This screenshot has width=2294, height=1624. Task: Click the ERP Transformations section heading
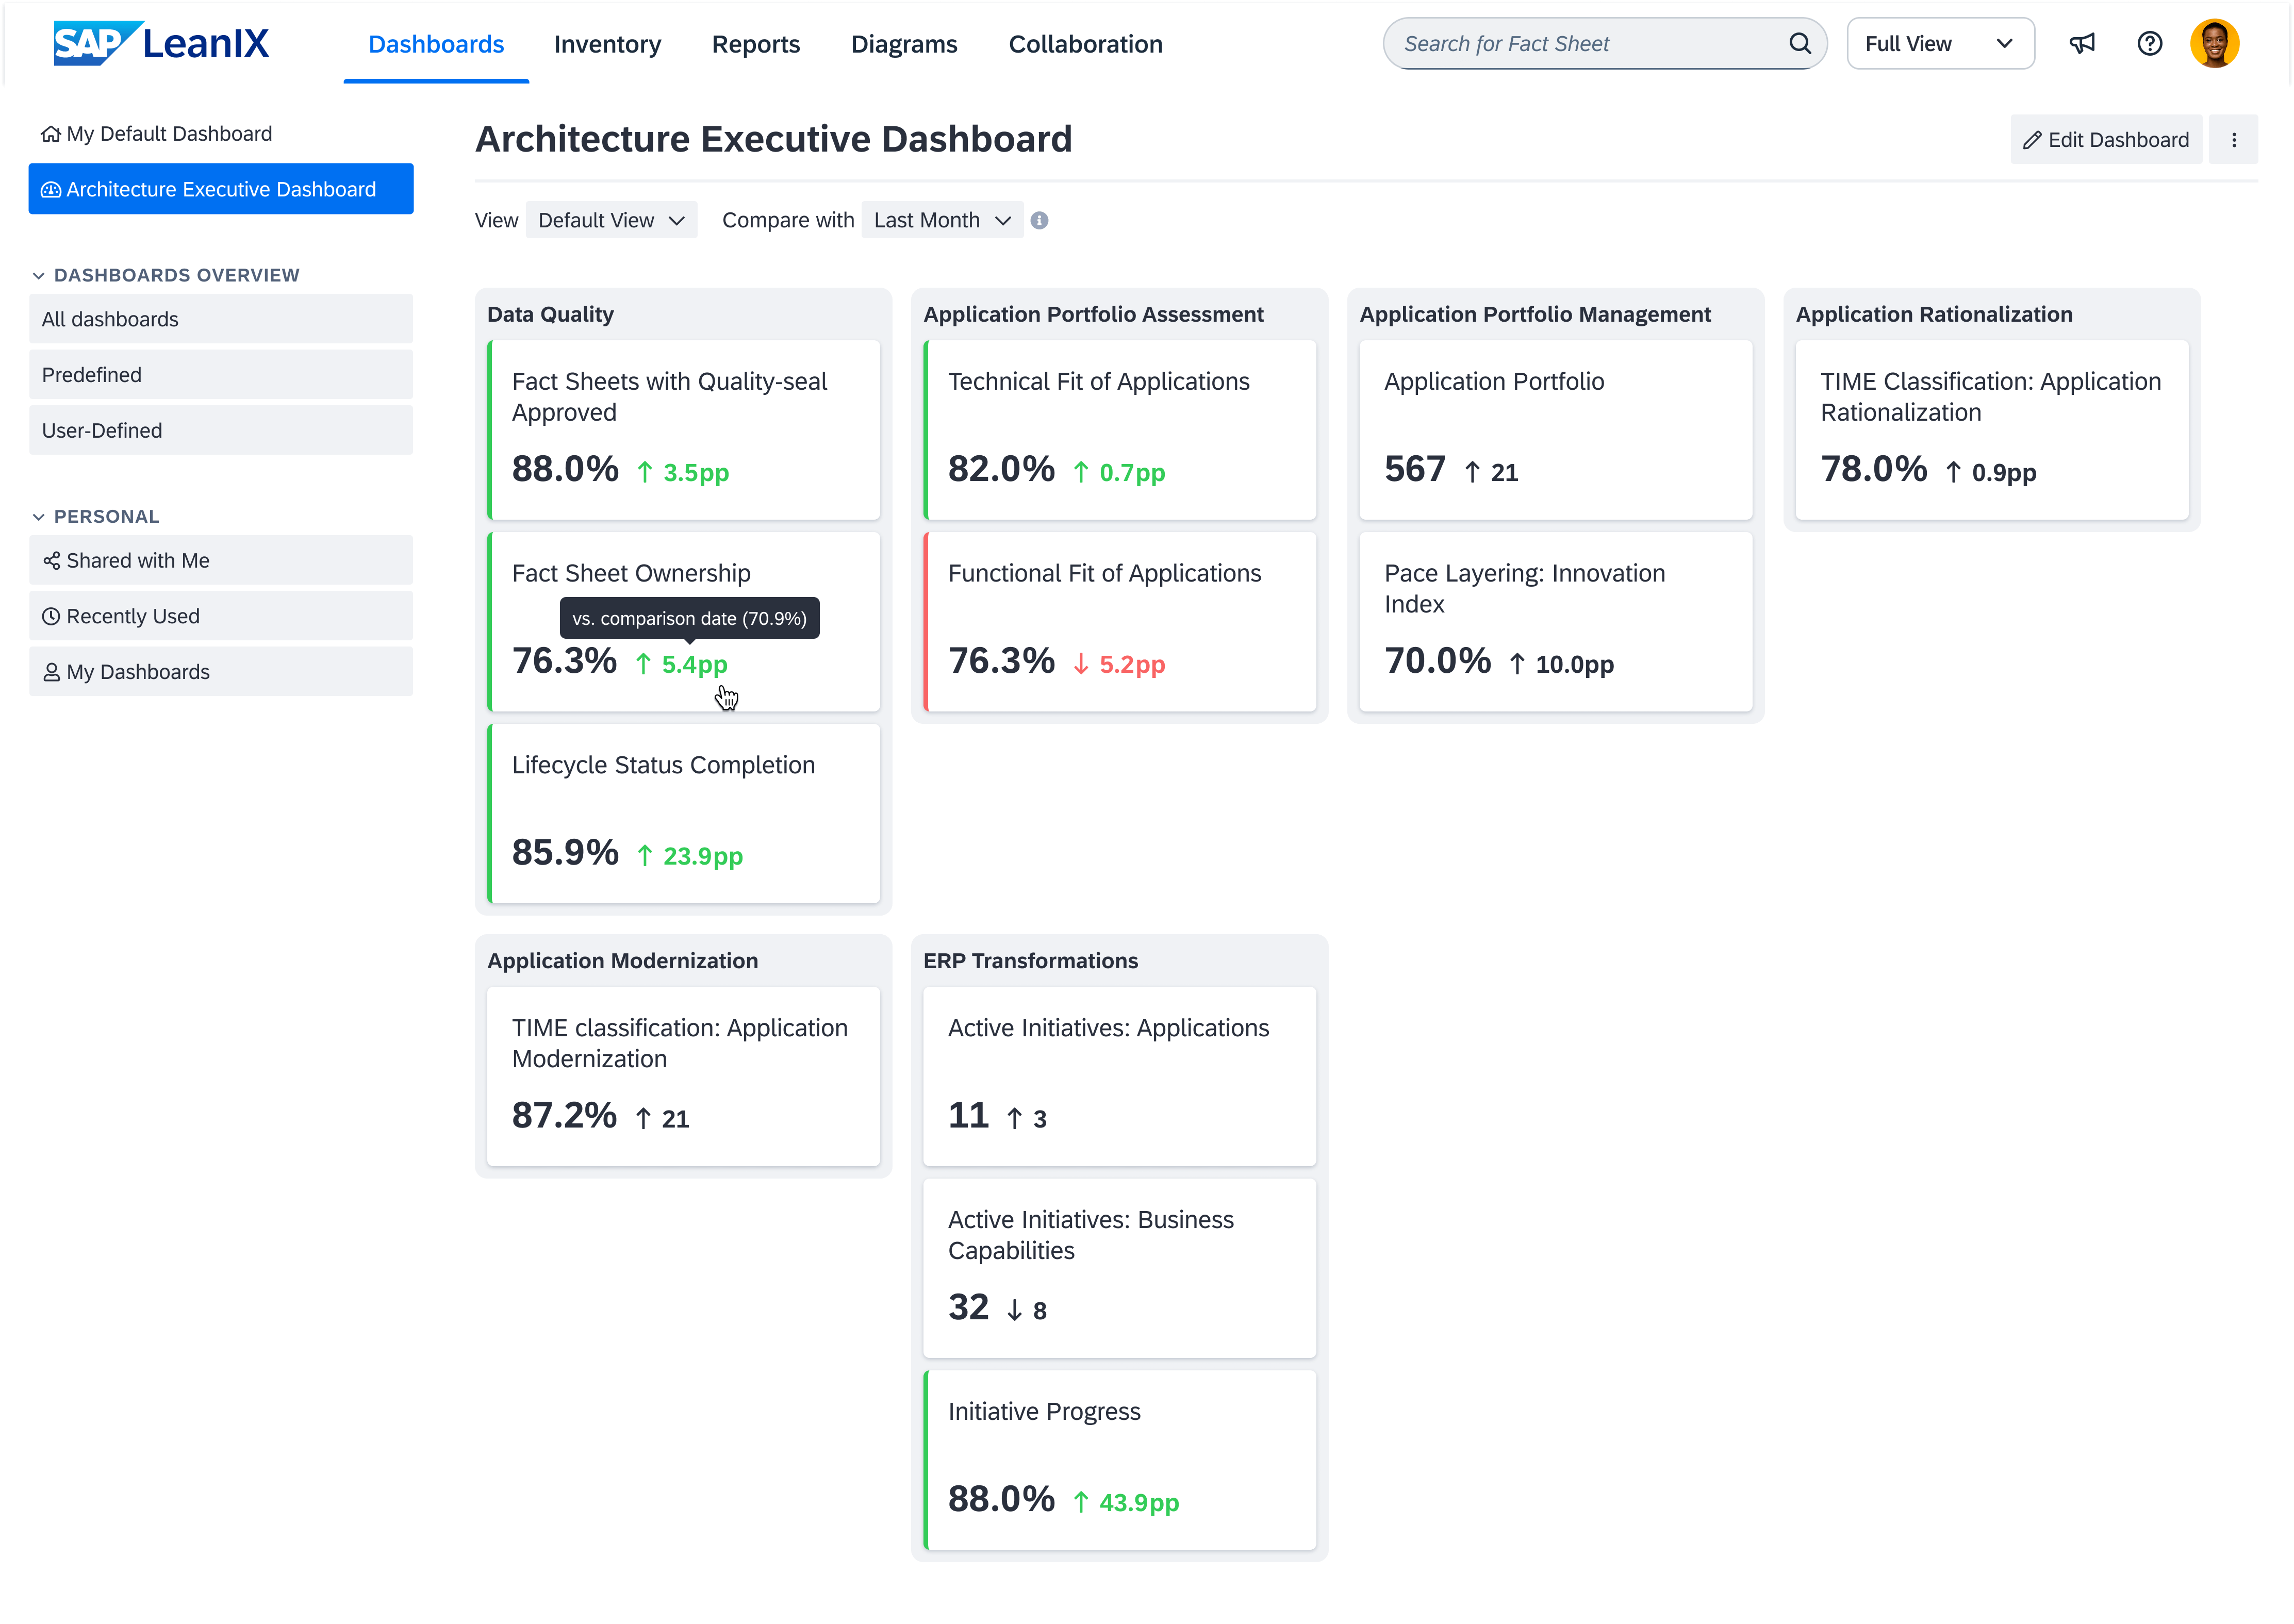tap(1030, 961)
